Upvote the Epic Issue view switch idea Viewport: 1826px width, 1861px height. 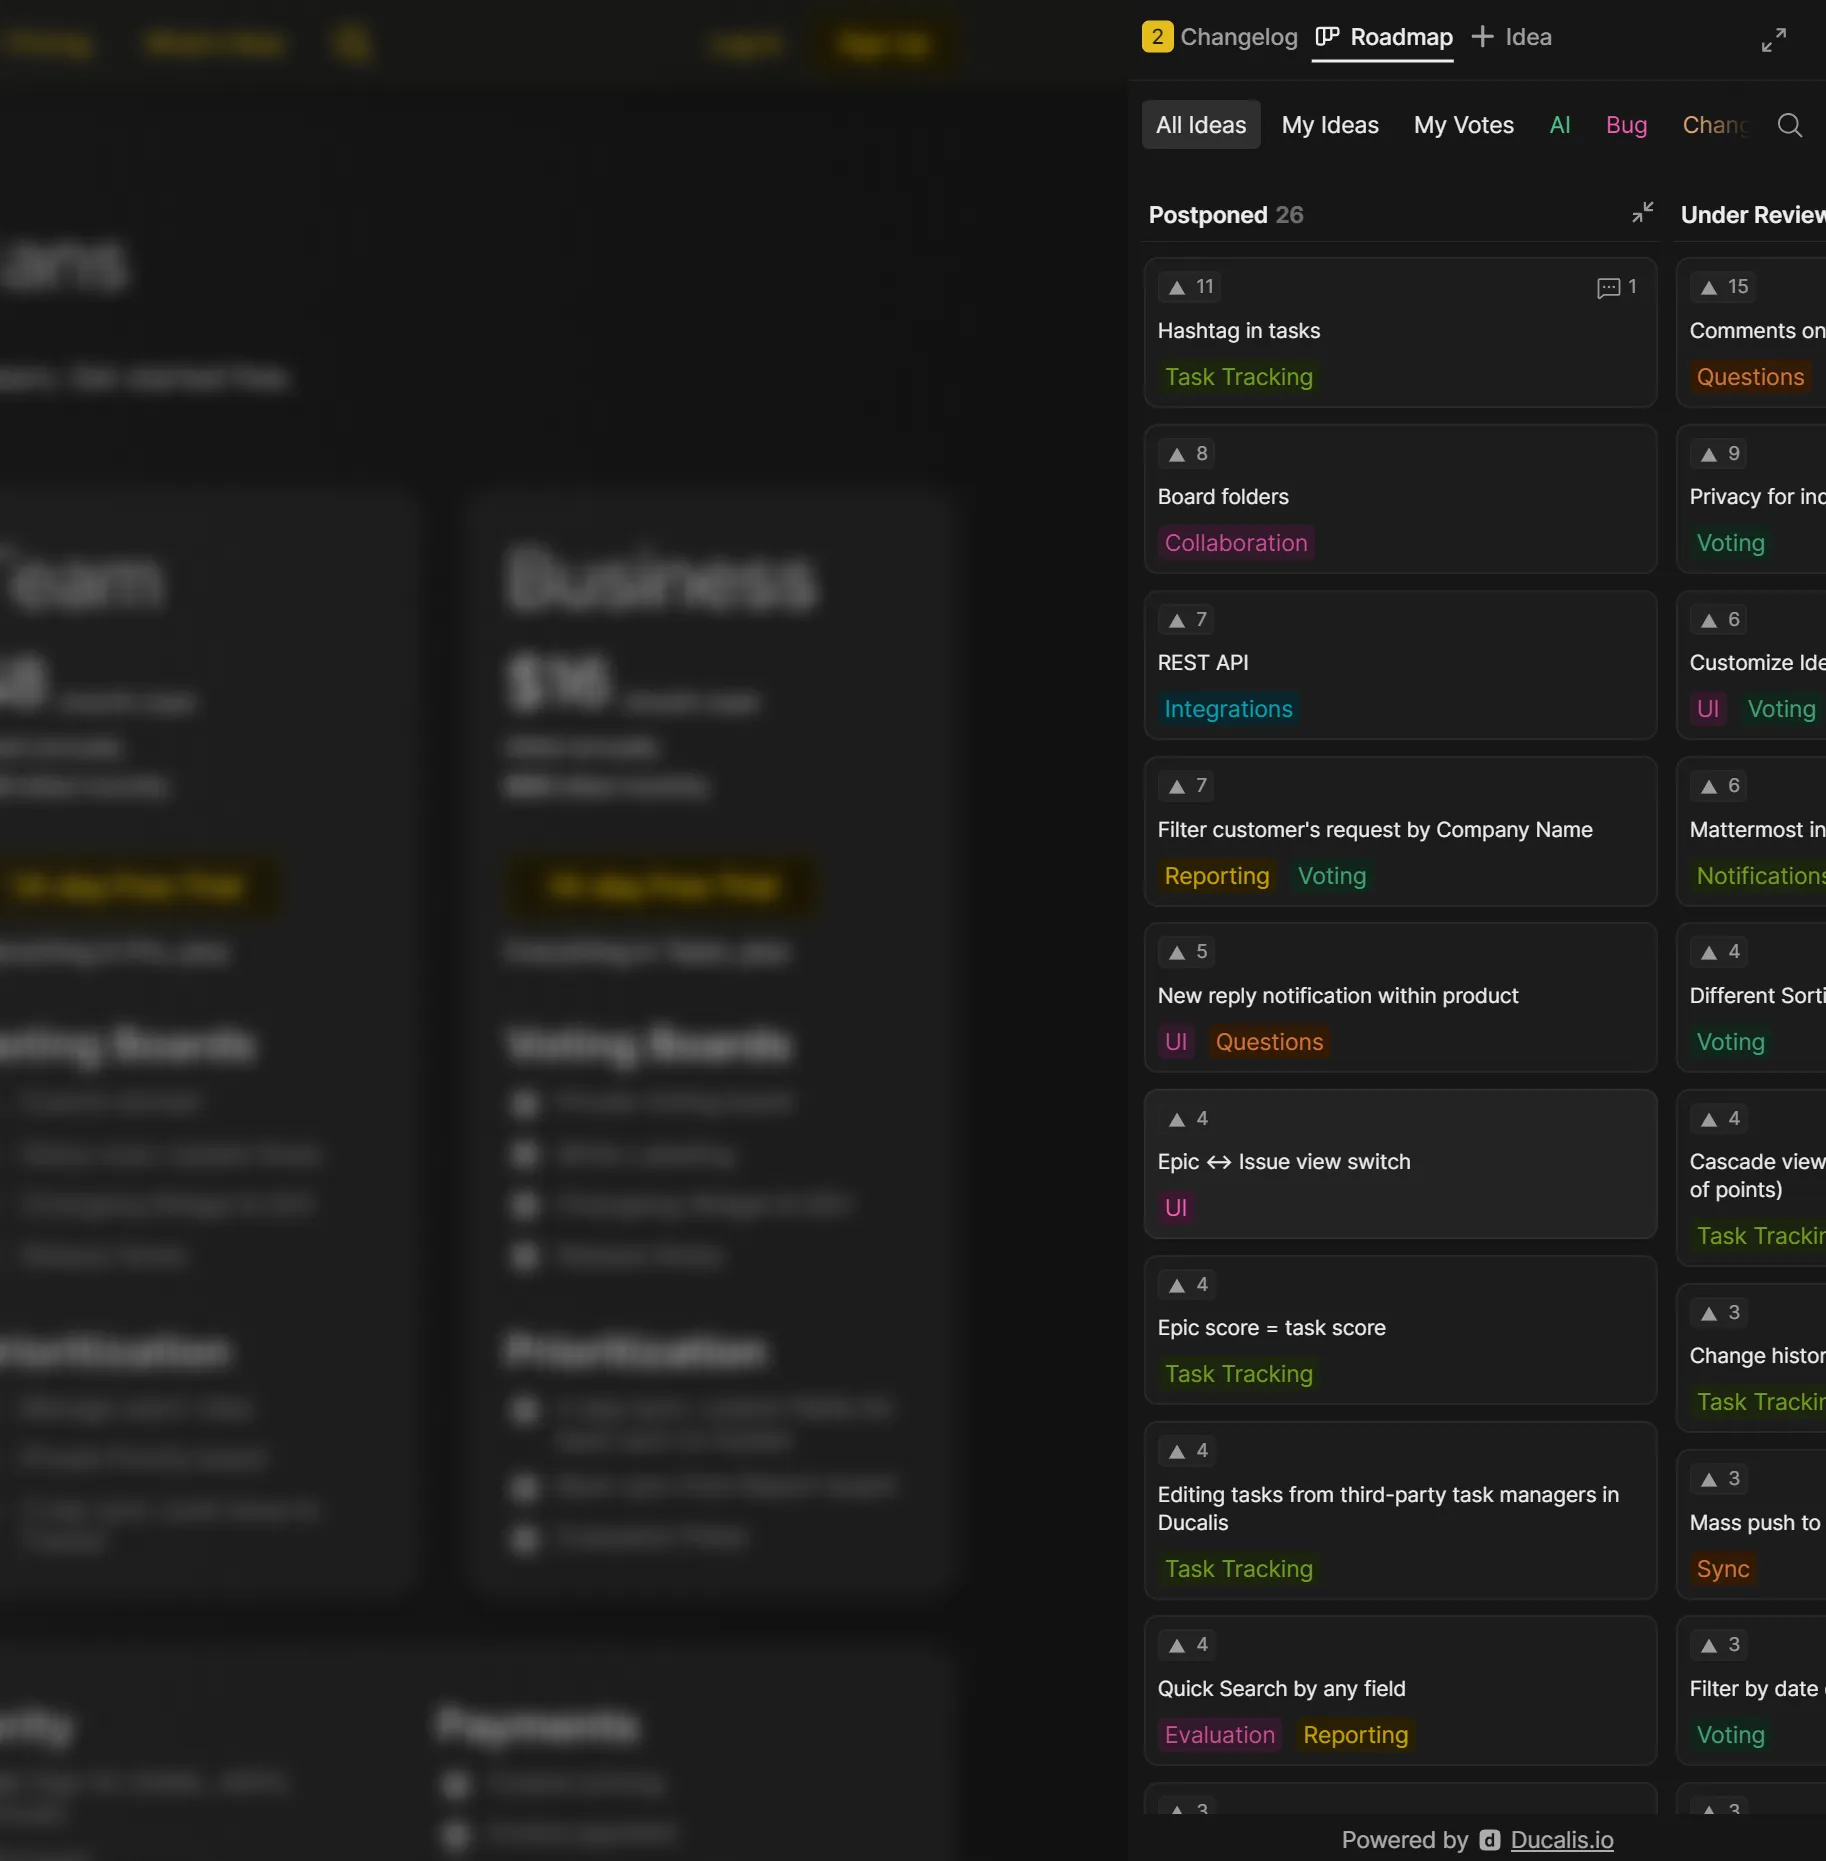1186,1118
